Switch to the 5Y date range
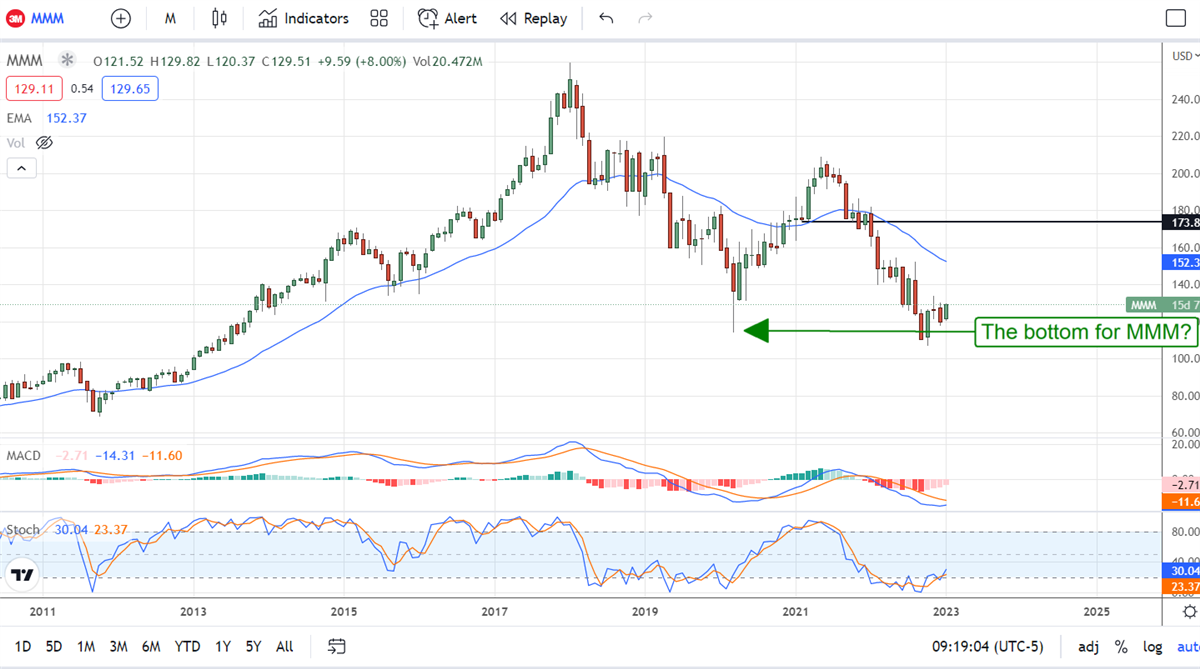Image resolution: width=1200 pixels, height=669 pixels. pyautogui.click(x=253, y=646)
